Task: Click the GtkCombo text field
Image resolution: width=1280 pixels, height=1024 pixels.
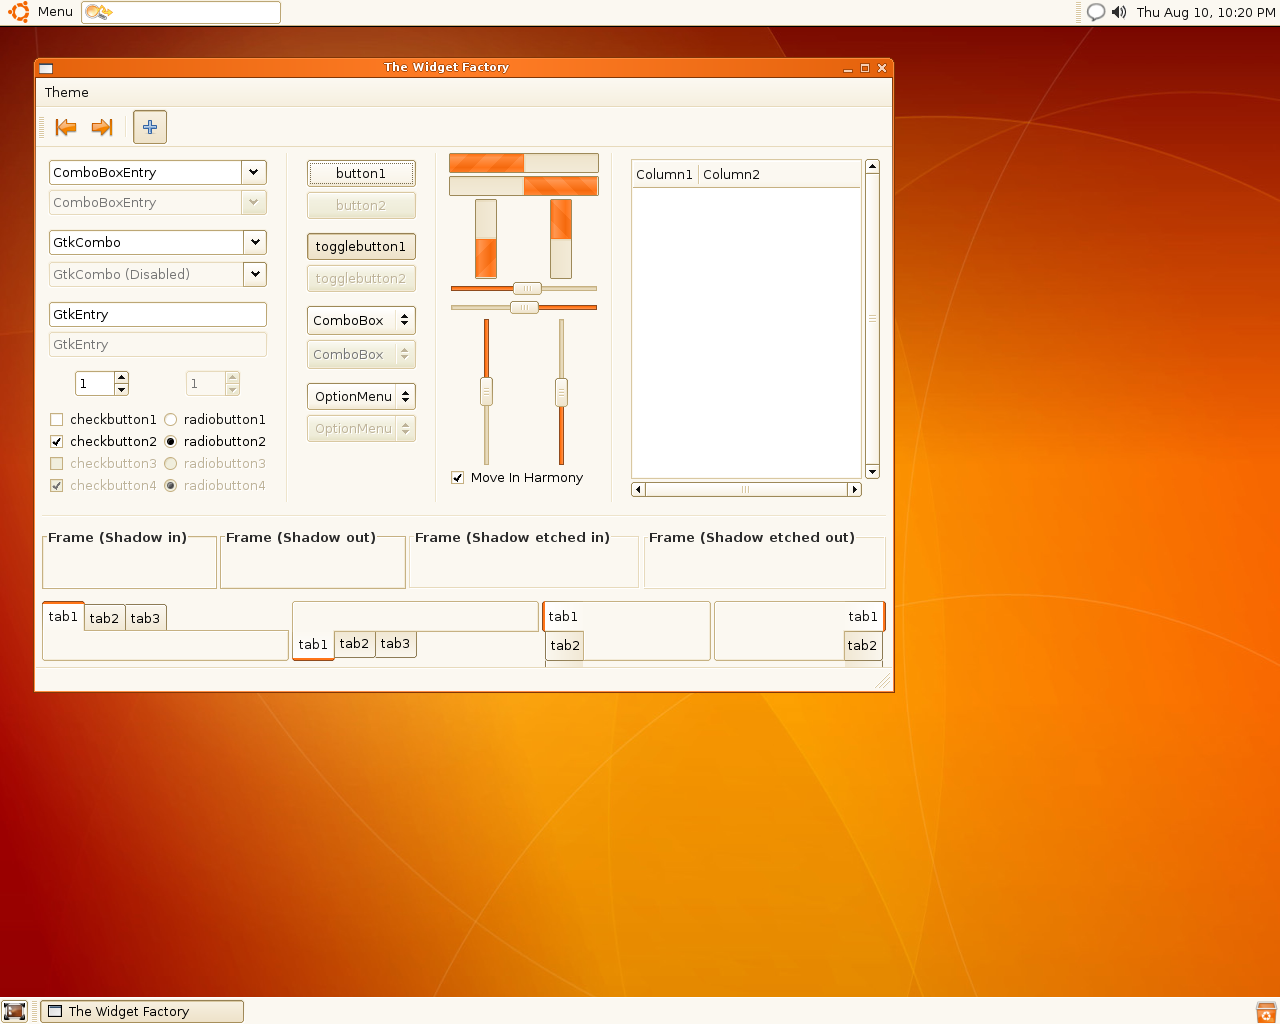Action: (147, 243)
